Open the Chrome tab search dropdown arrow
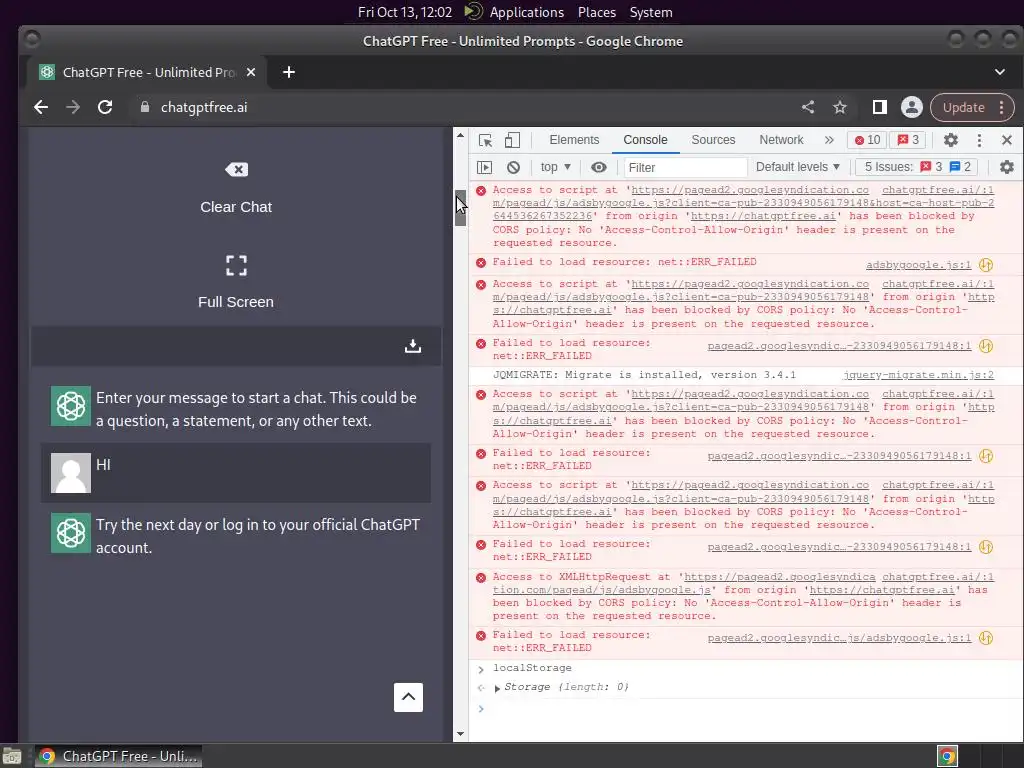 tap(1000, 72)
